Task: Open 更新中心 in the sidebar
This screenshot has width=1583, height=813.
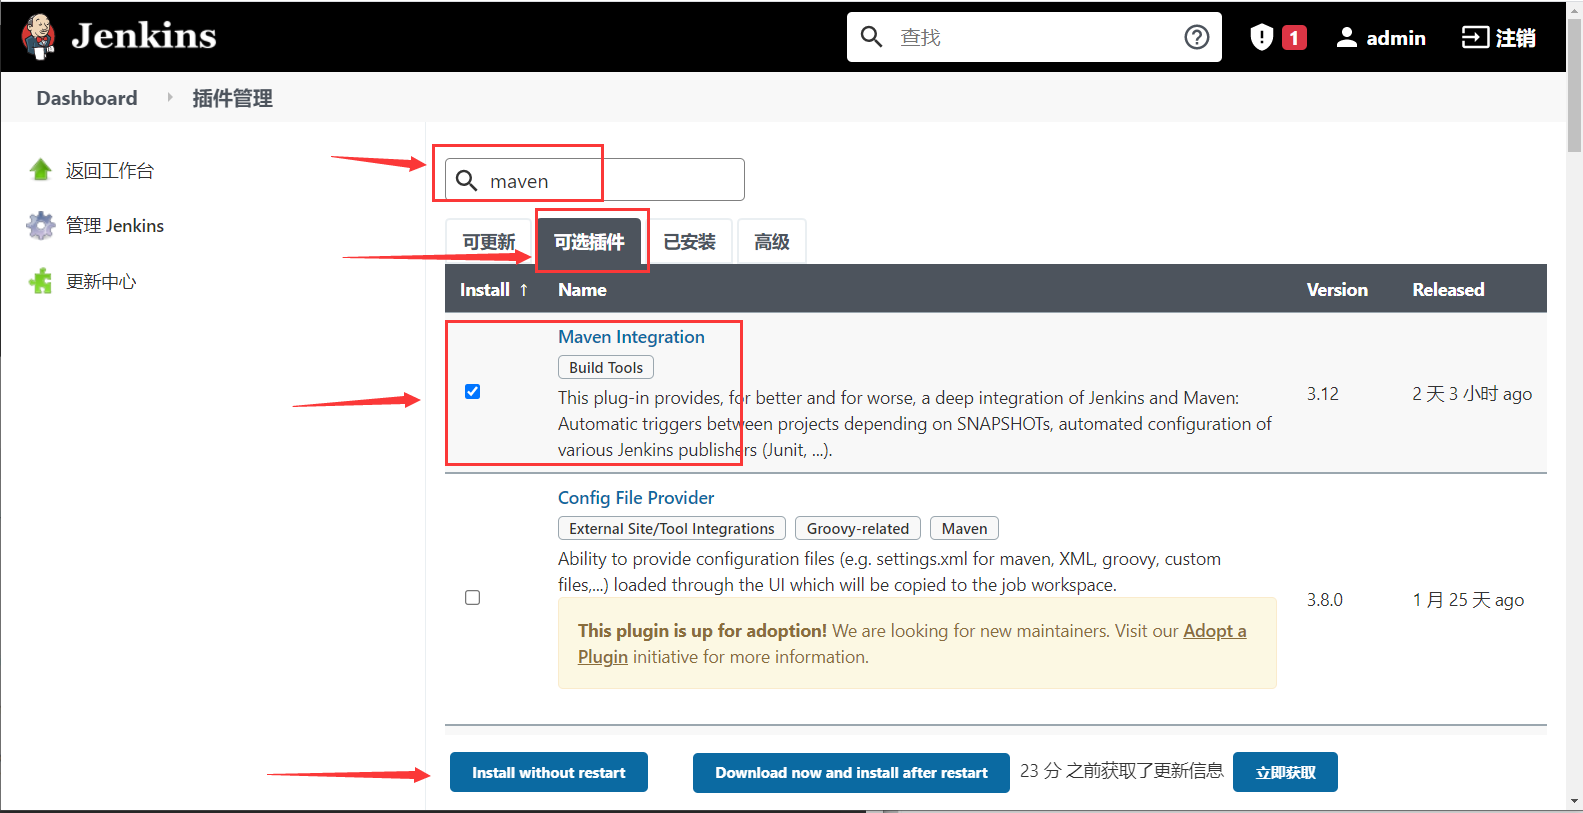Action: (x=101, y=282)
